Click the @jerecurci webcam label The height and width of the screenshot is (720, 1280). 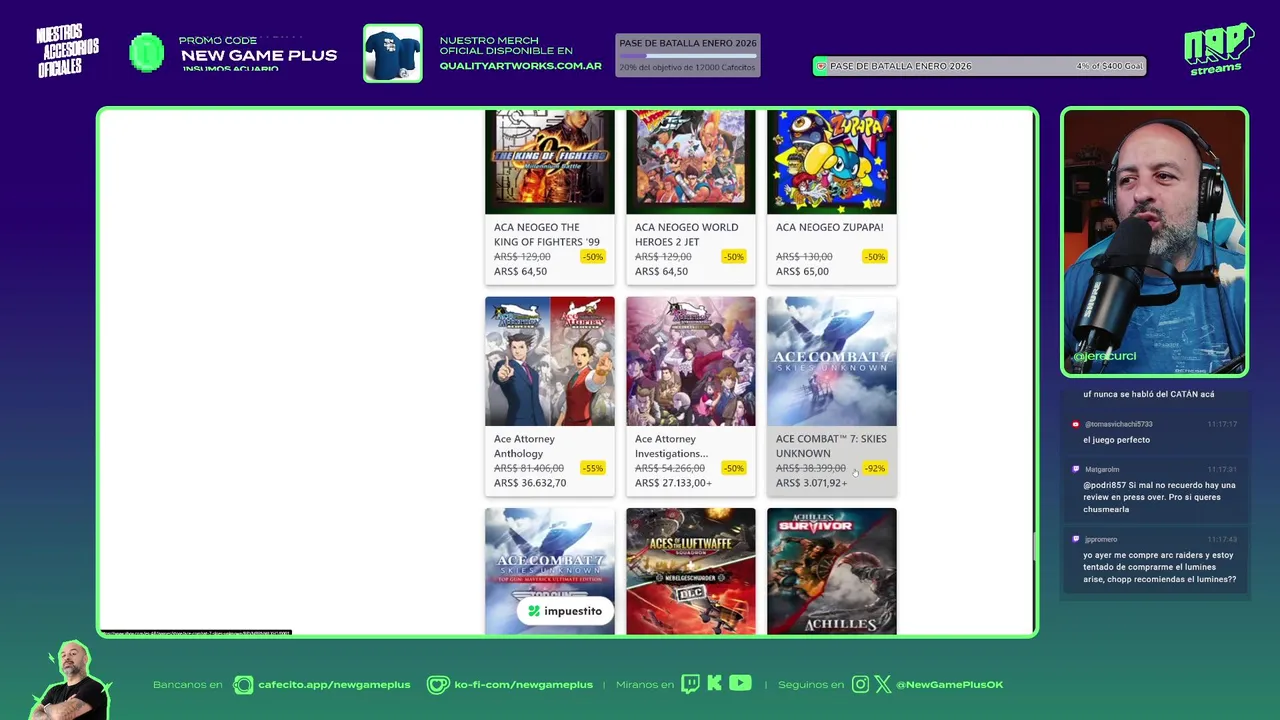tap(1105, 356)
